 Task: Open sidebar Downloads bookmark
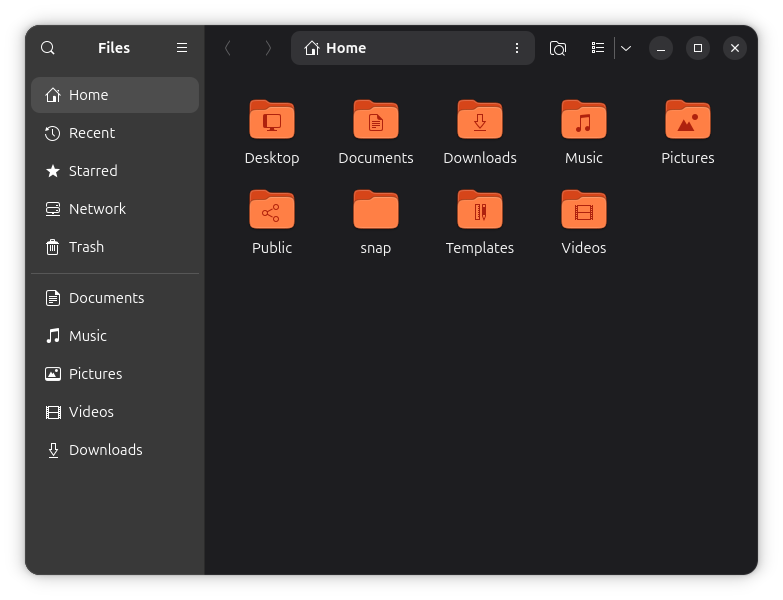click(x=115, y=450)
